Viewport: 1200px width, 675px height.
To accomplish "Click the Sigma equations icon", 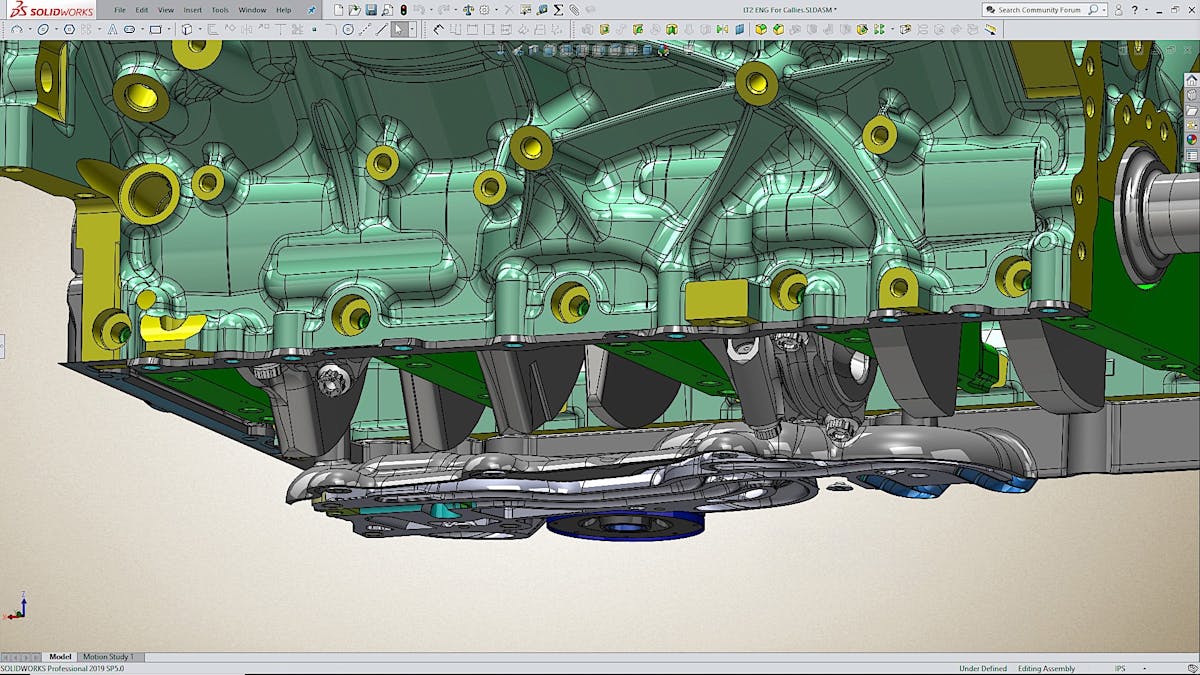I will tap(558, 10).
